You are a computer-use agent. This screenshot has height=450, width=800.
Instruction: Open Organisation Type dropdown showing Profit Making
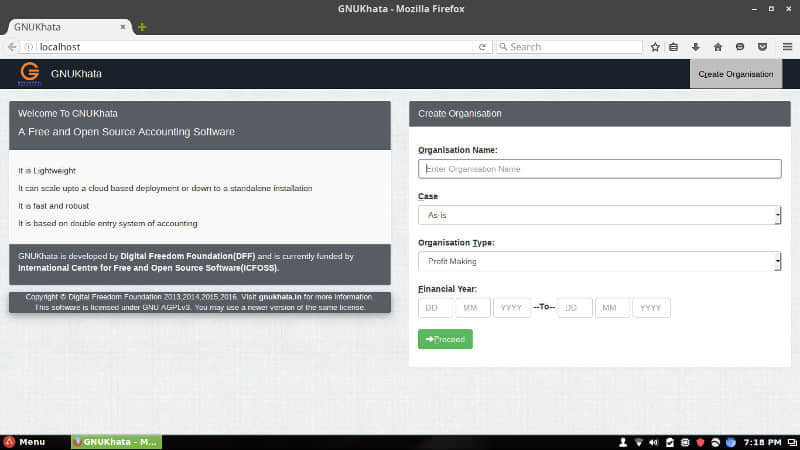[x=599, y=261]
